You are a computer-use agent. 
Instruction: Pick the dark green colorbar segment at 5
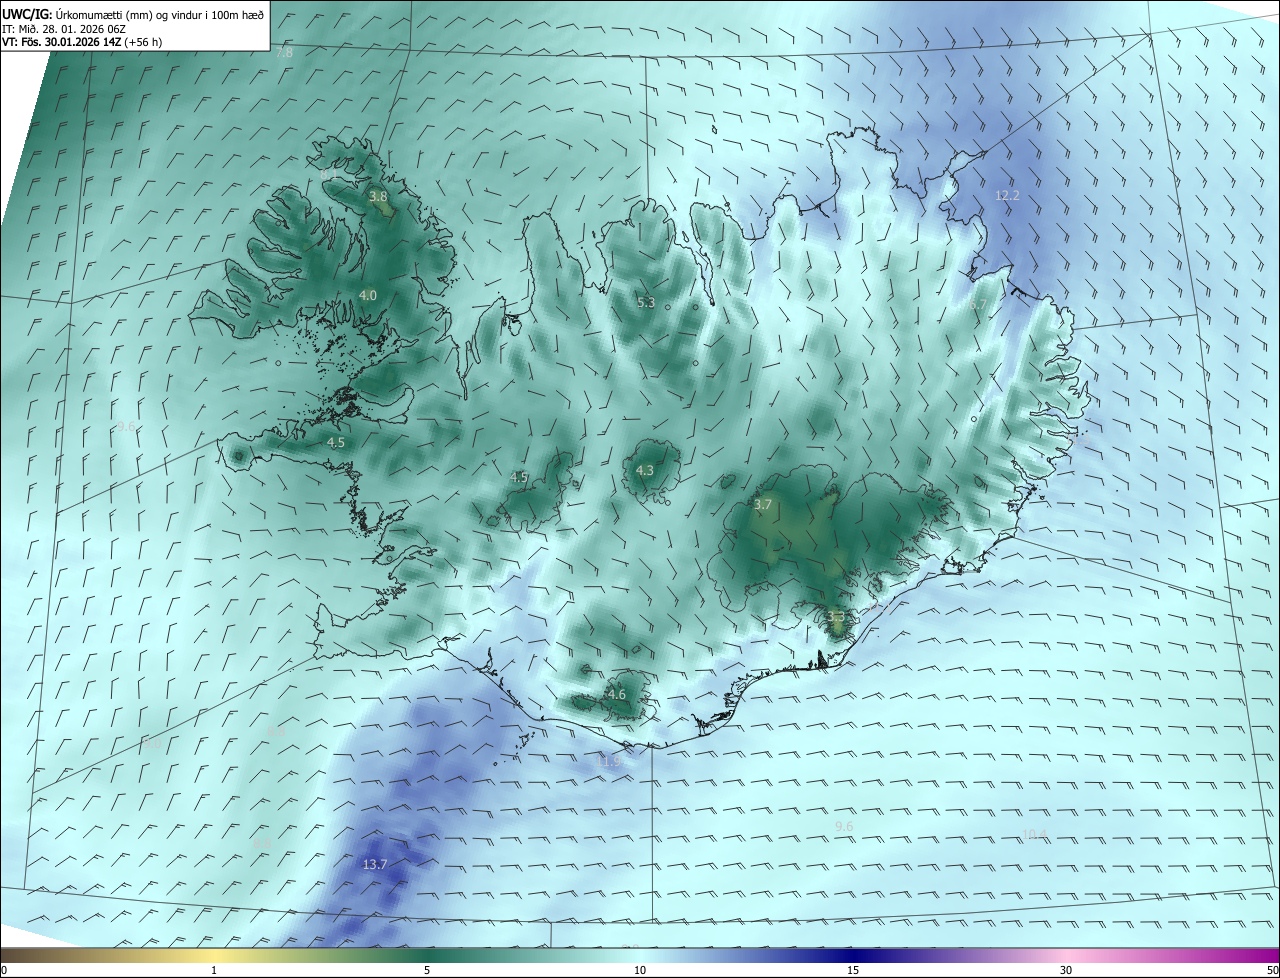click(x=427, y=955)
